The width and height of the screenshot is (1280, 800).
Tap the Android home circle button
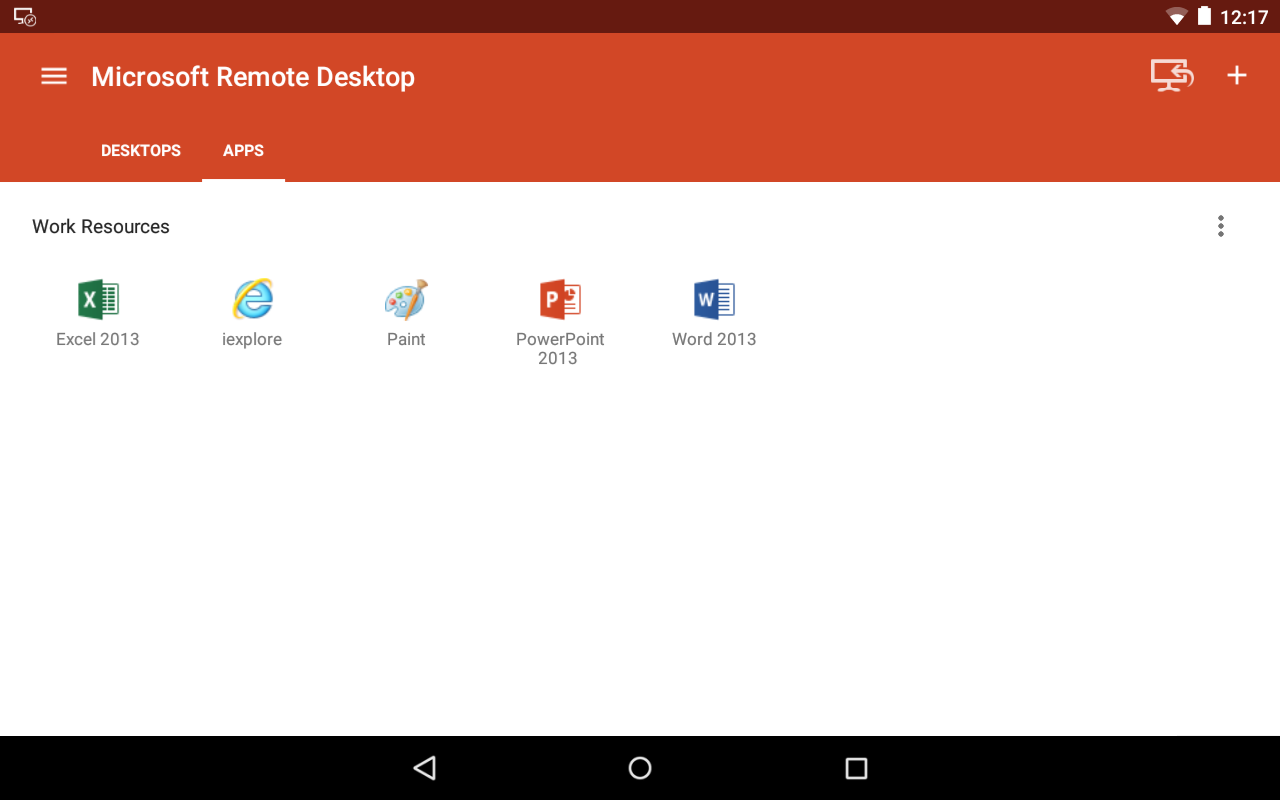[x=639, y=768]
